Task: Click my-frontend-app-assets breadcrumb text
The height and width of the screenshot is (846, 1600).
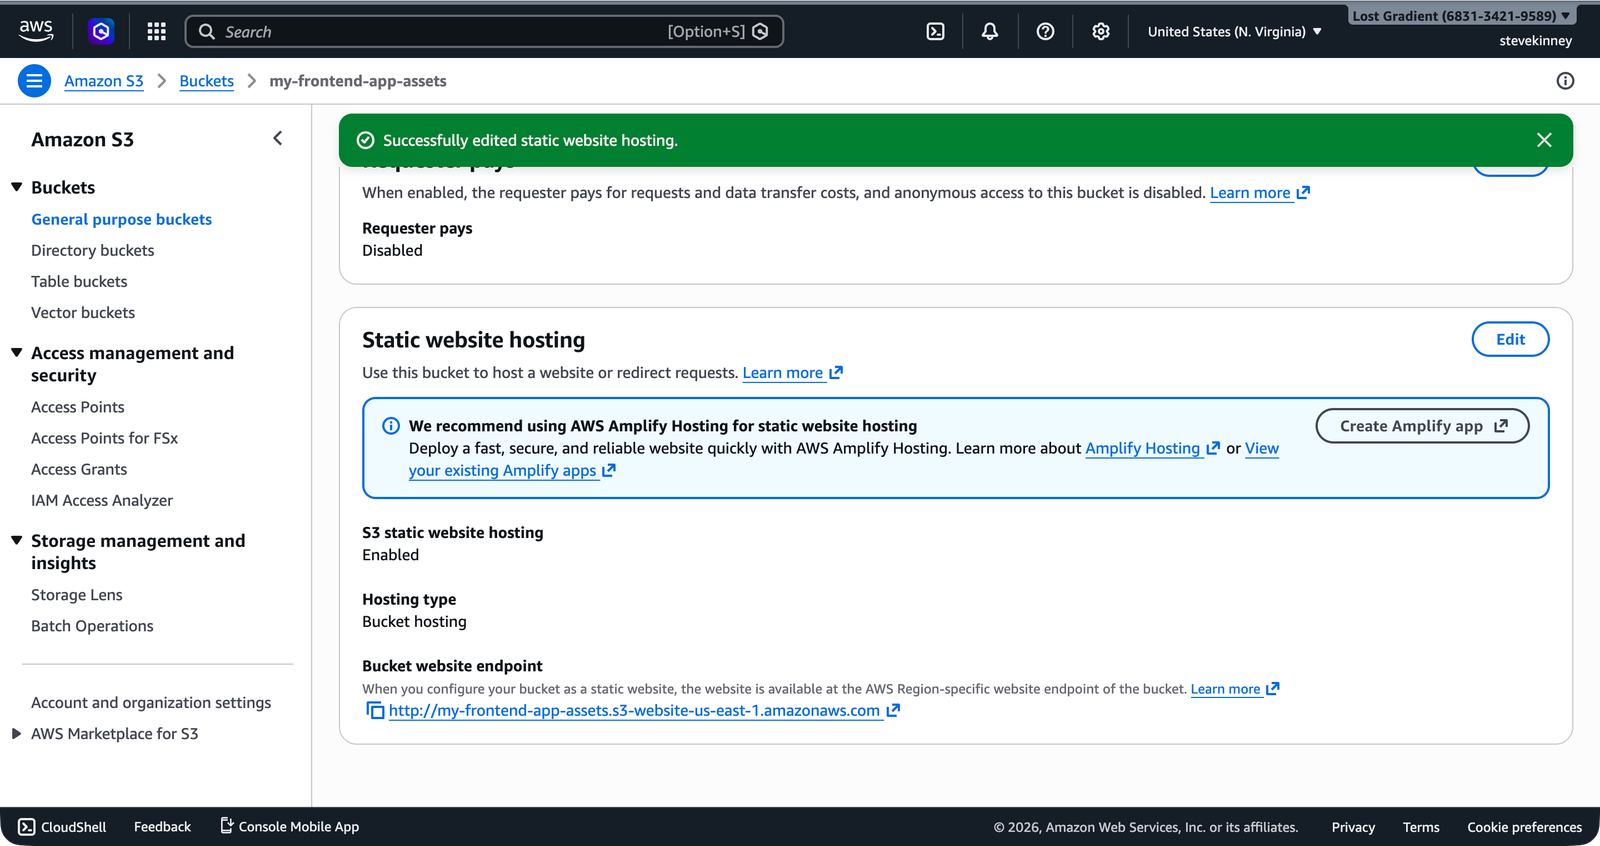Action: [358, 81]
